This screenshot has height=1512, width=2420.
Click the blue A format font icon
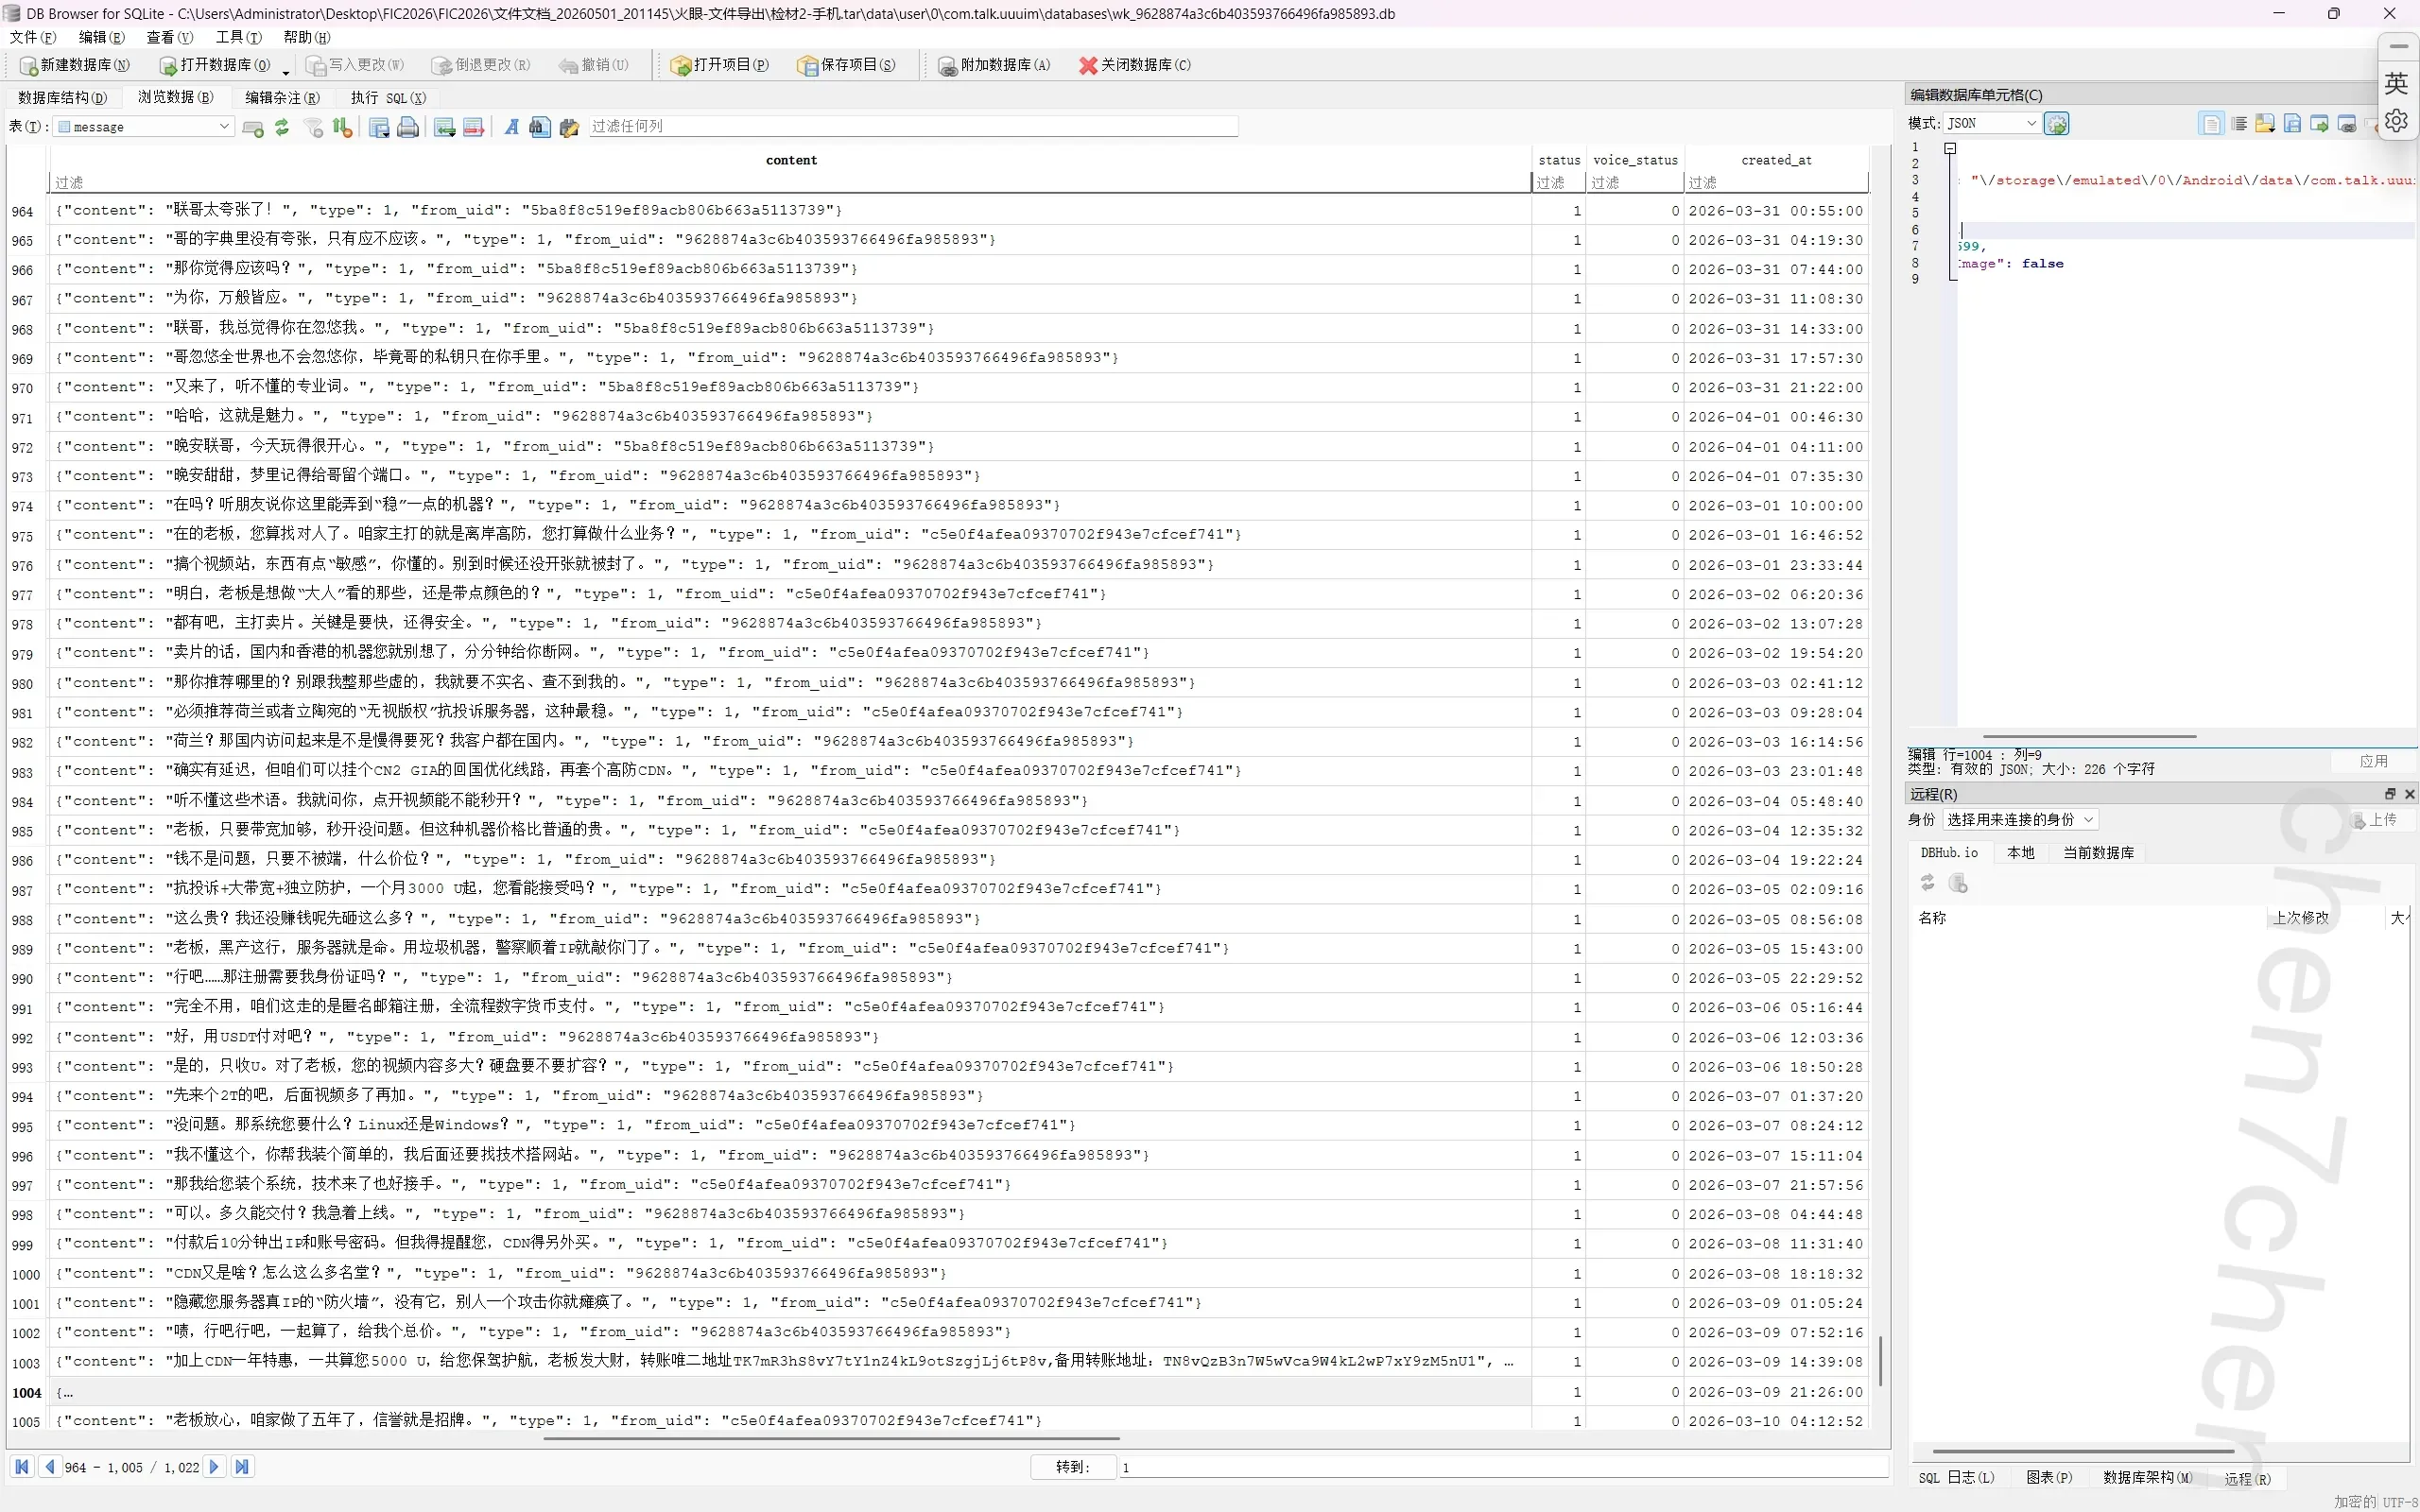coord(512,127)
